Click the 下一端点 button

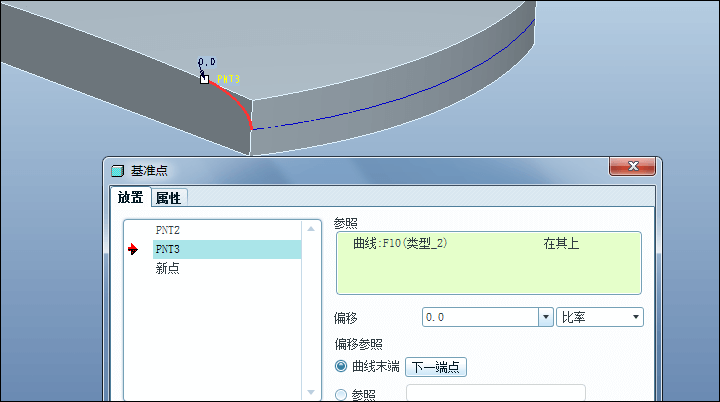tap(436, 367)
